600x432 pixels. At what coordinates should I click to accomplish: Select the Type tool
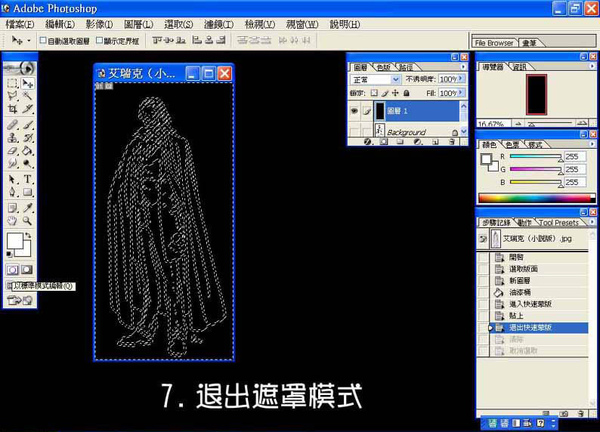[x=27, y=179]
